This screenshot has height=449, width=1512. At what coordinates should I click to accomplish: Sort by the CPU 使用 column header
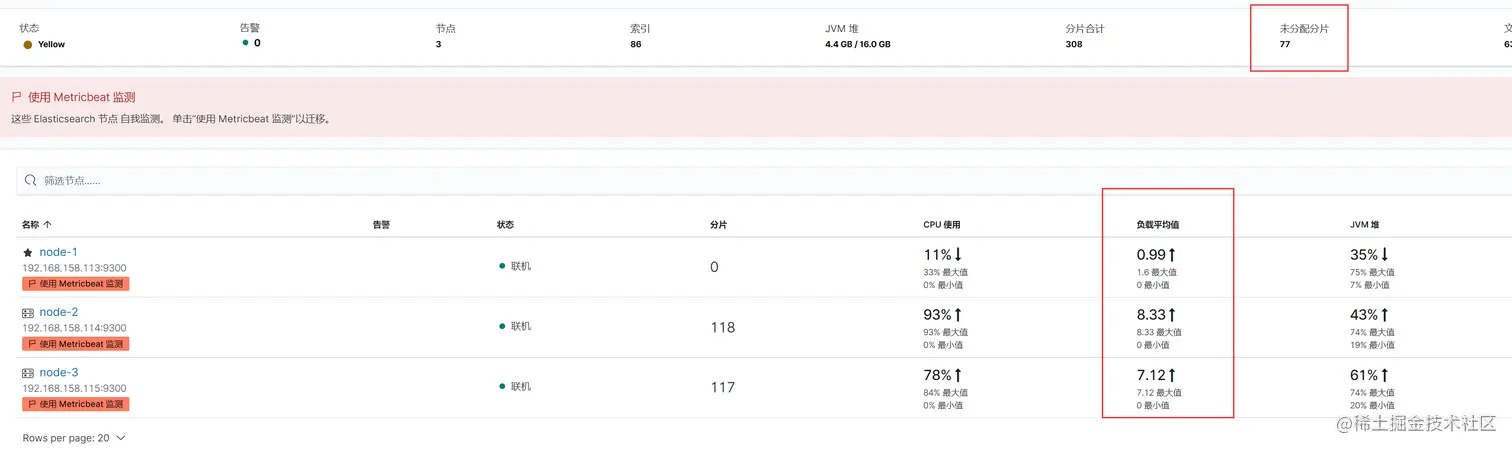(941, 225)
